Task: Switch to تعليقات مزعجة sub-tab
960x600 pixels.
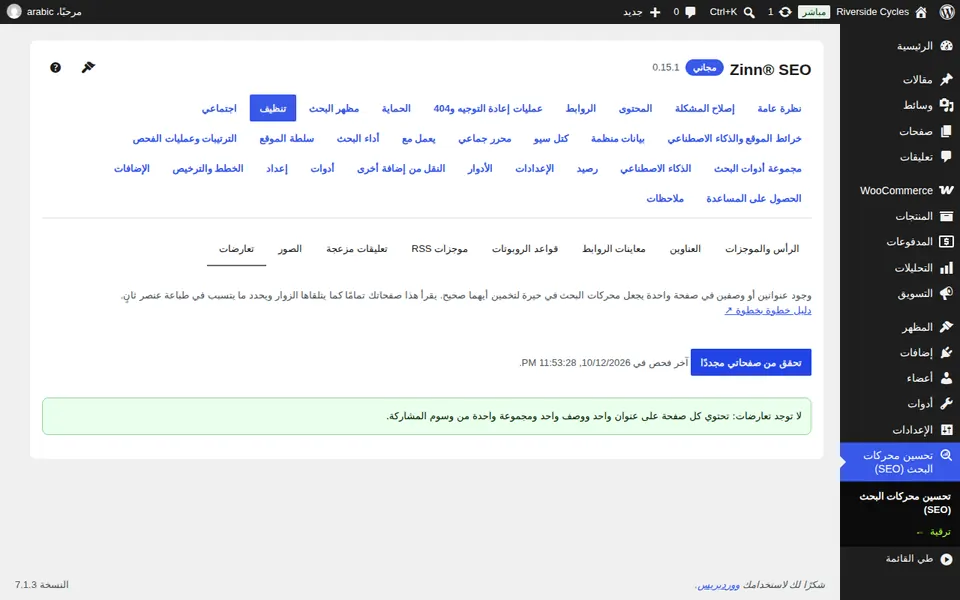Action: [x=356, y=249]
